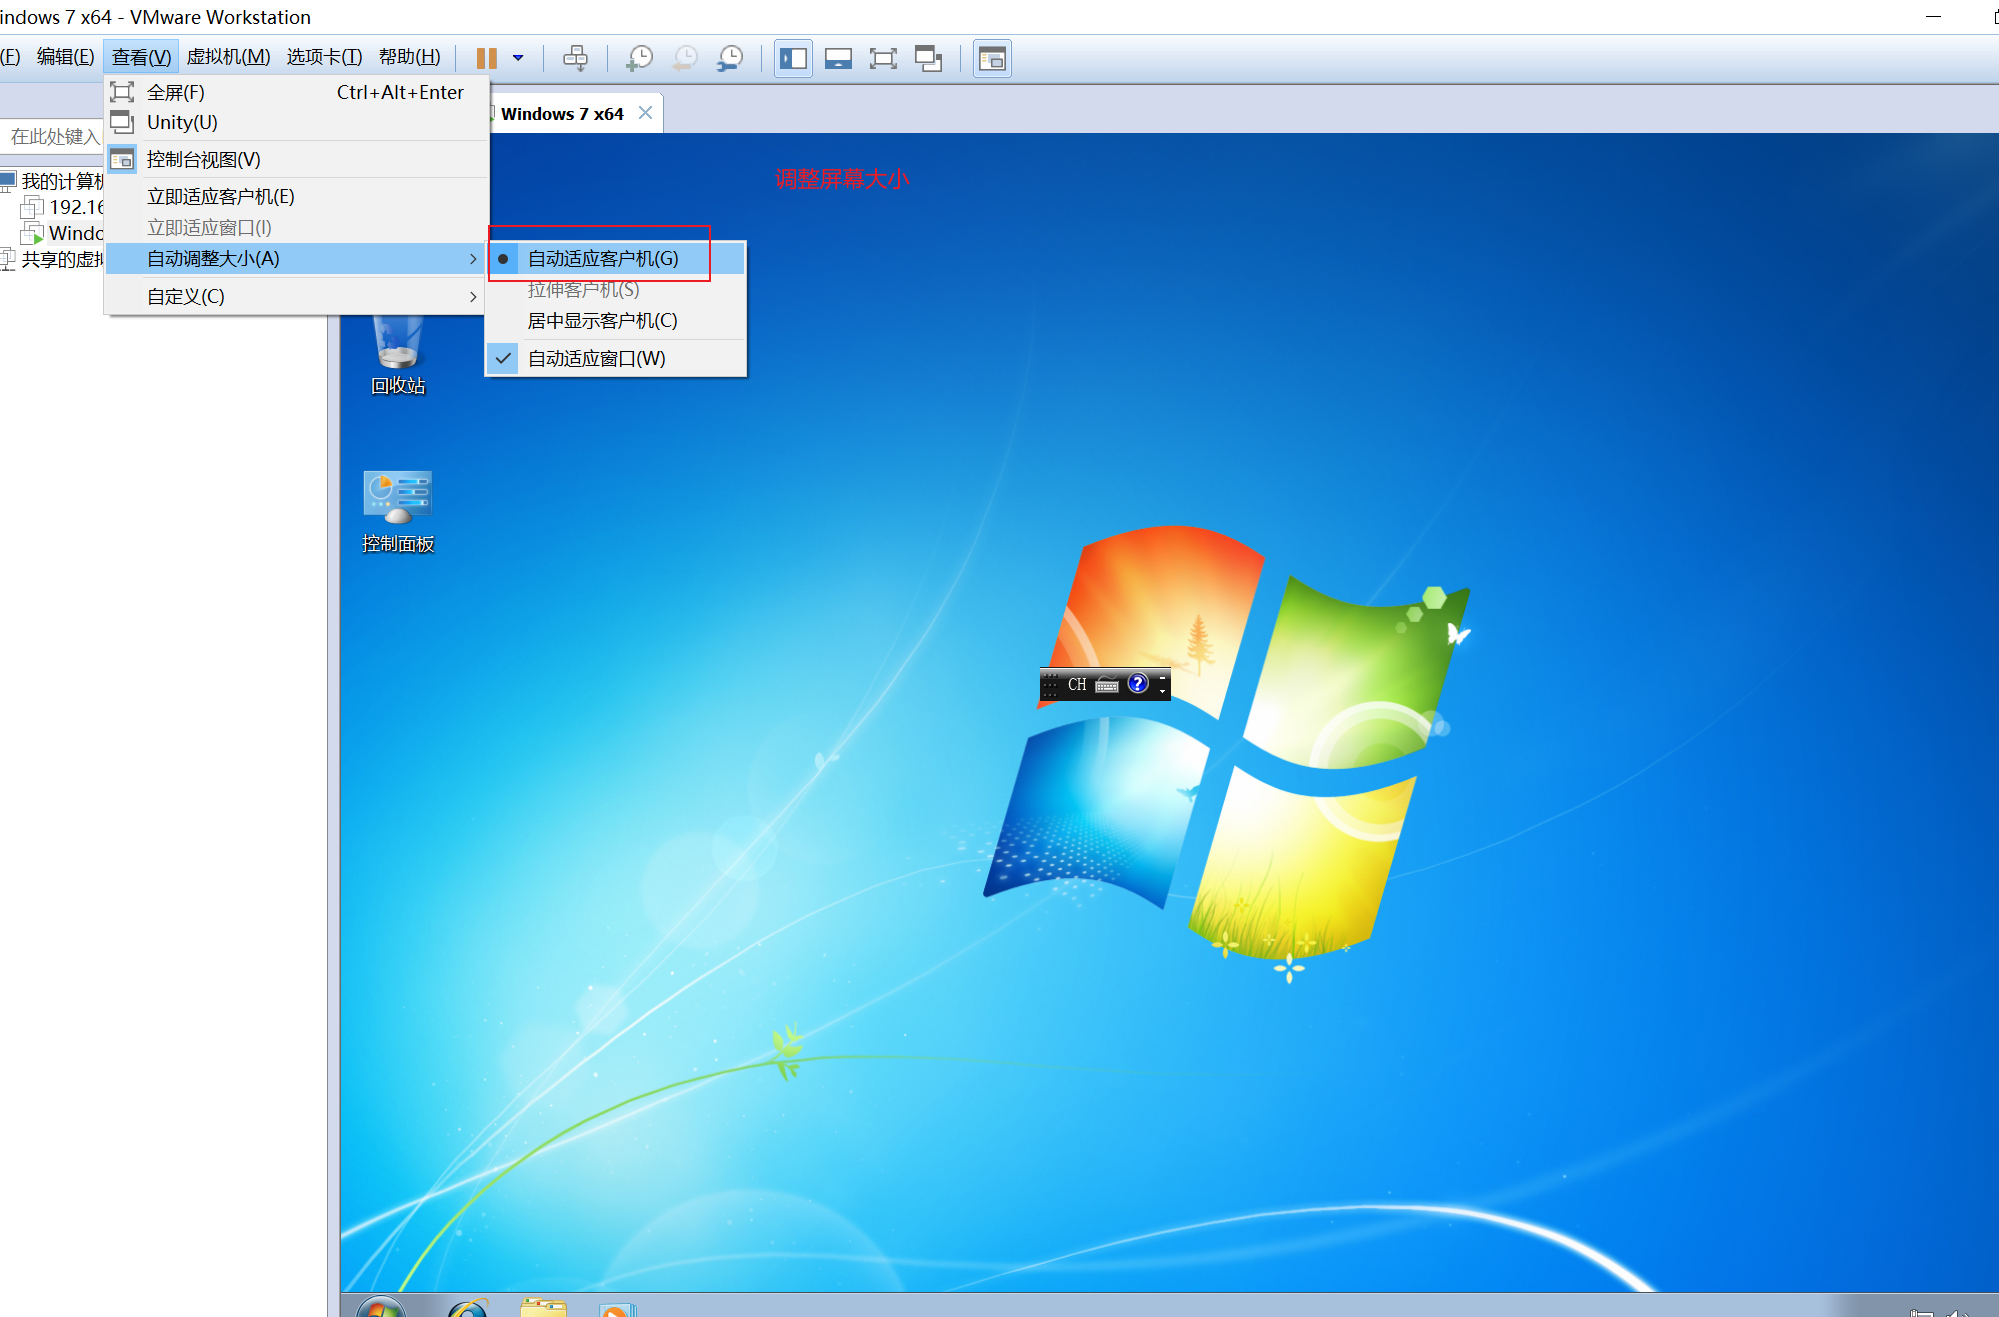Click the language bar help icon
This screenshot has width=1999, height=1317.
pos(1138,684)
